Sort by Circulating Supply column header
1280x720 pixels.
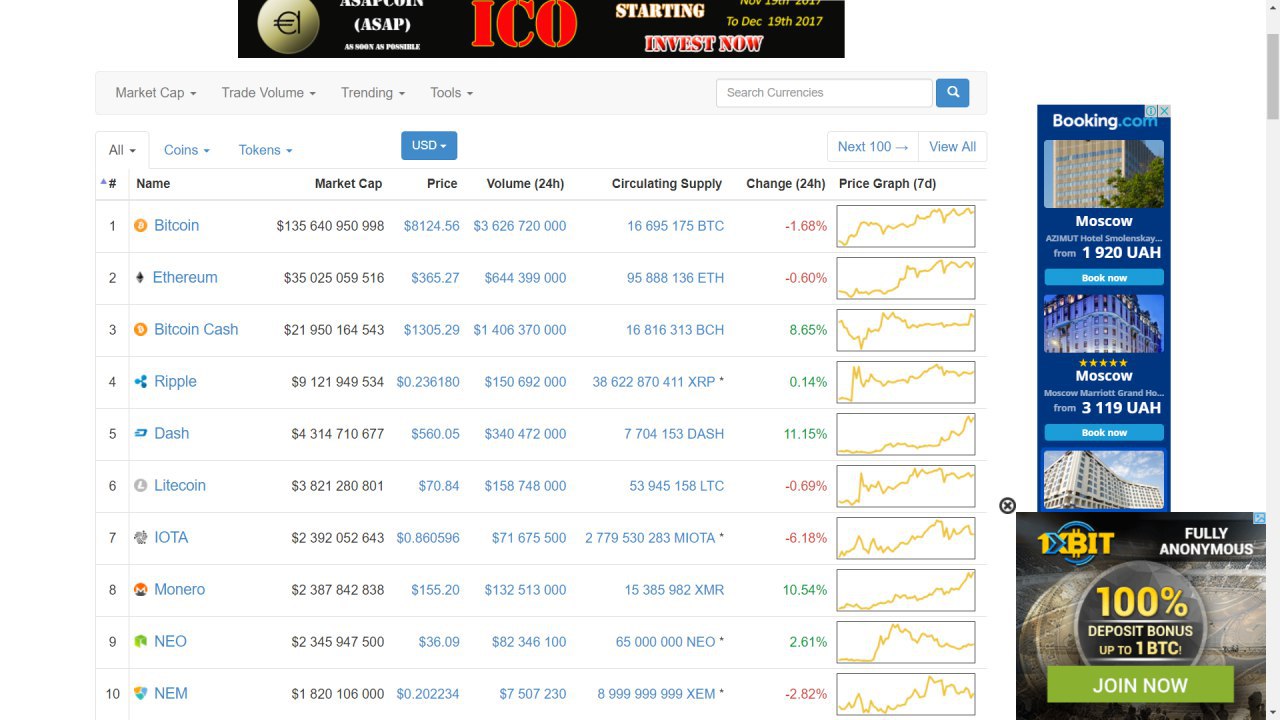click(667, 184)
